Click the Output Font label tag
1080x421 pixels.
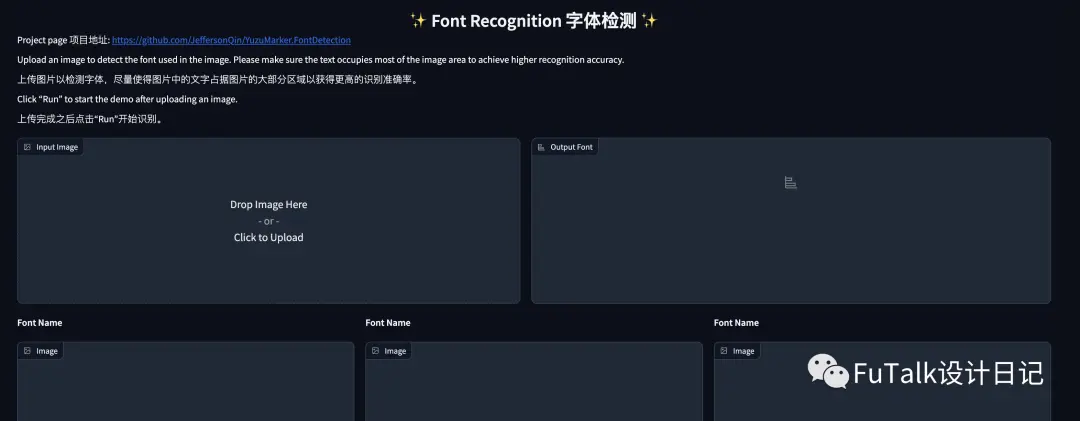click(565, 147)
